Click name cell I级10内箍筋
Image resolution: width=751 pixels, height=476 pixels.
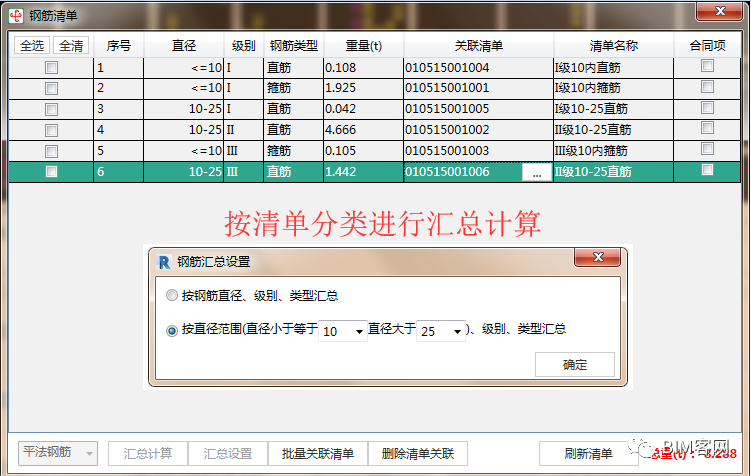tap(614, 89)
